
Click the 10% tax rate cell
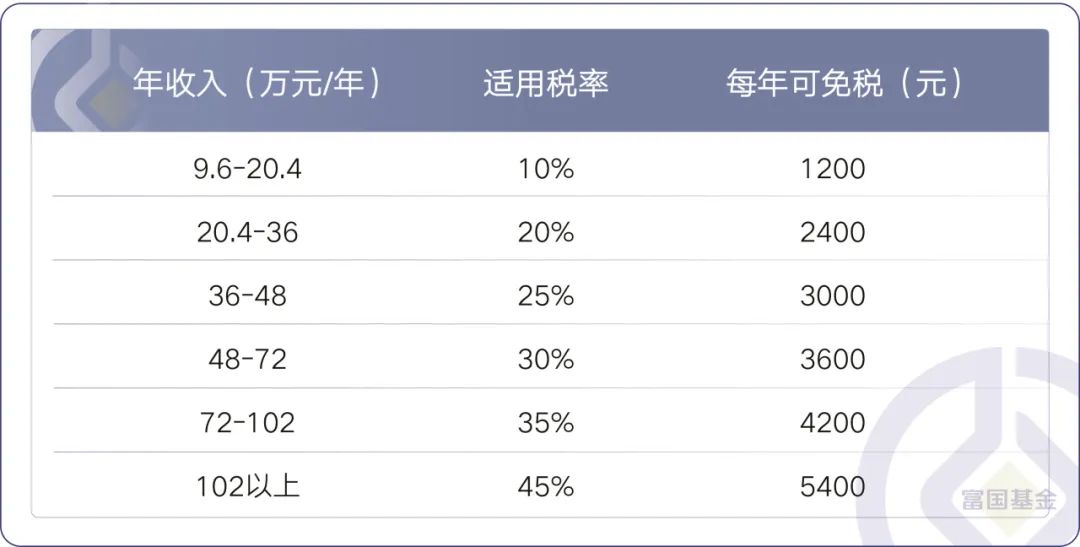(x=546, y=169)
